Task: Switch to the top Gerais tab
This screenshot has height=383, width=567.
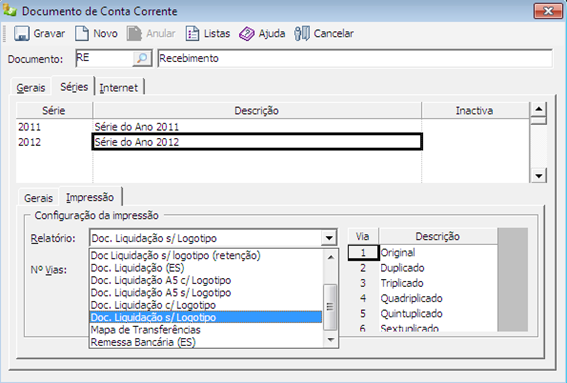Action: pos(31,88)
